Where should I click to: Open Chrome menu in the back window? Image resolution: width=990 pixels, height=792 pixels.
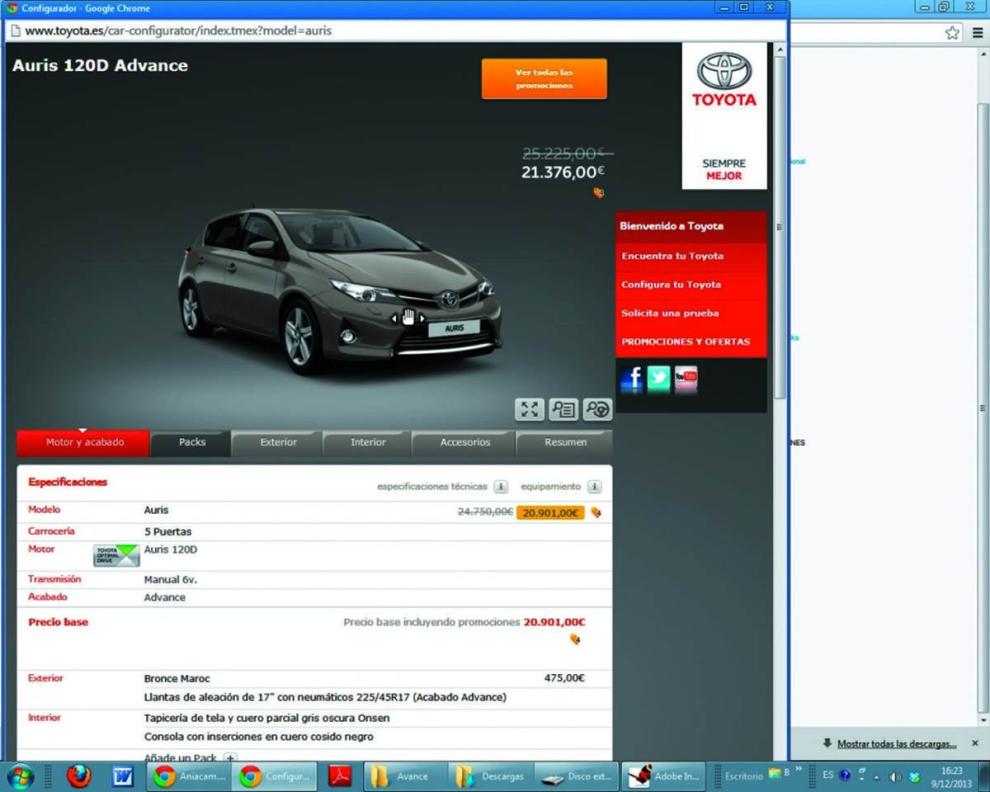click(977, 33)
